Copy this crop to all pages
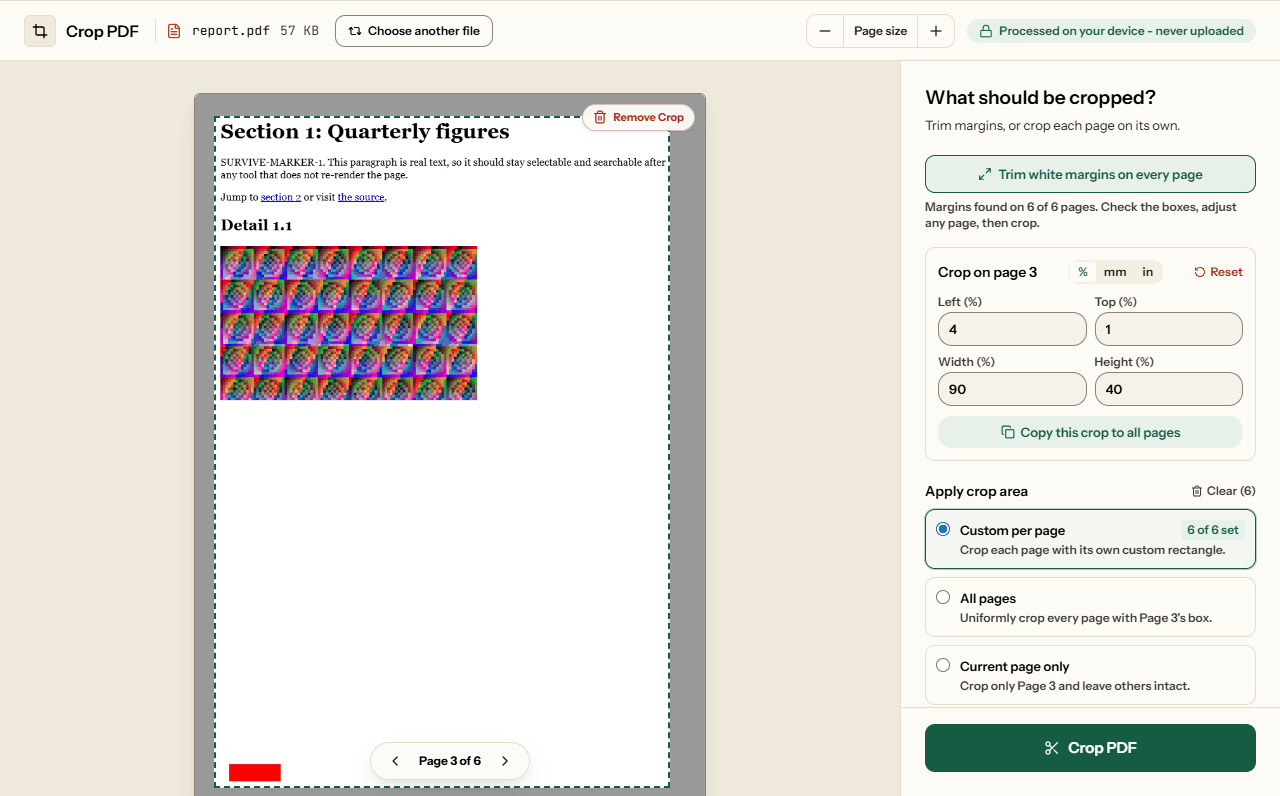Image resolution: width=1280 pixels, height=796 pixels. [1090, 432]
